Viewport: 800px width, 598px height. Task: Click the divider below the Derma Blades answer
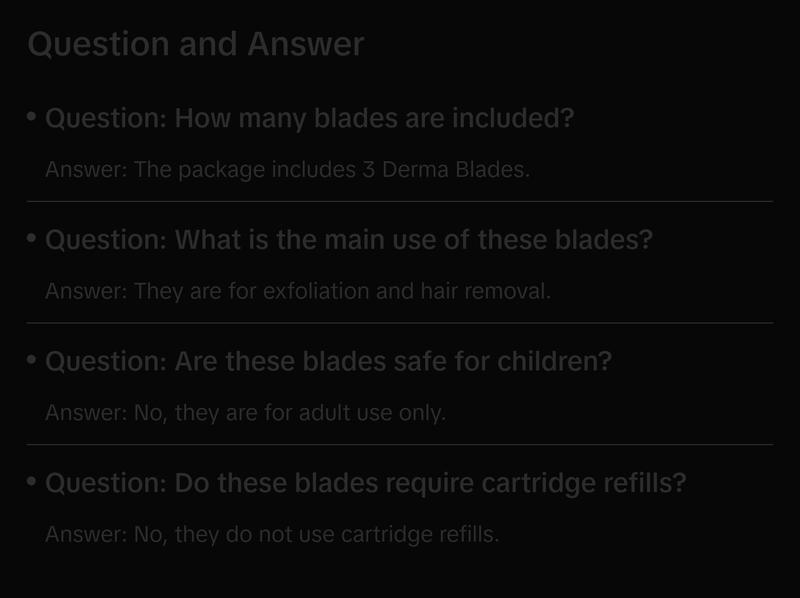pyautogui.click(x=400, y=201)
